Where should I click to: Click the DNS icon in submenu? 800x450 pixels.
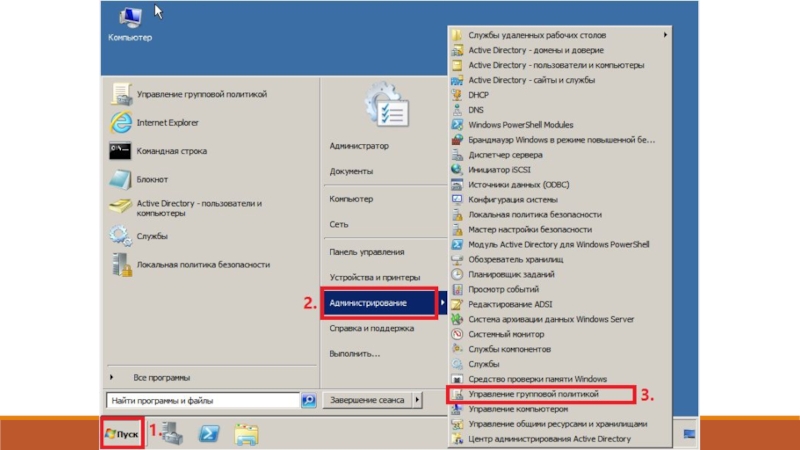point(457,110)
